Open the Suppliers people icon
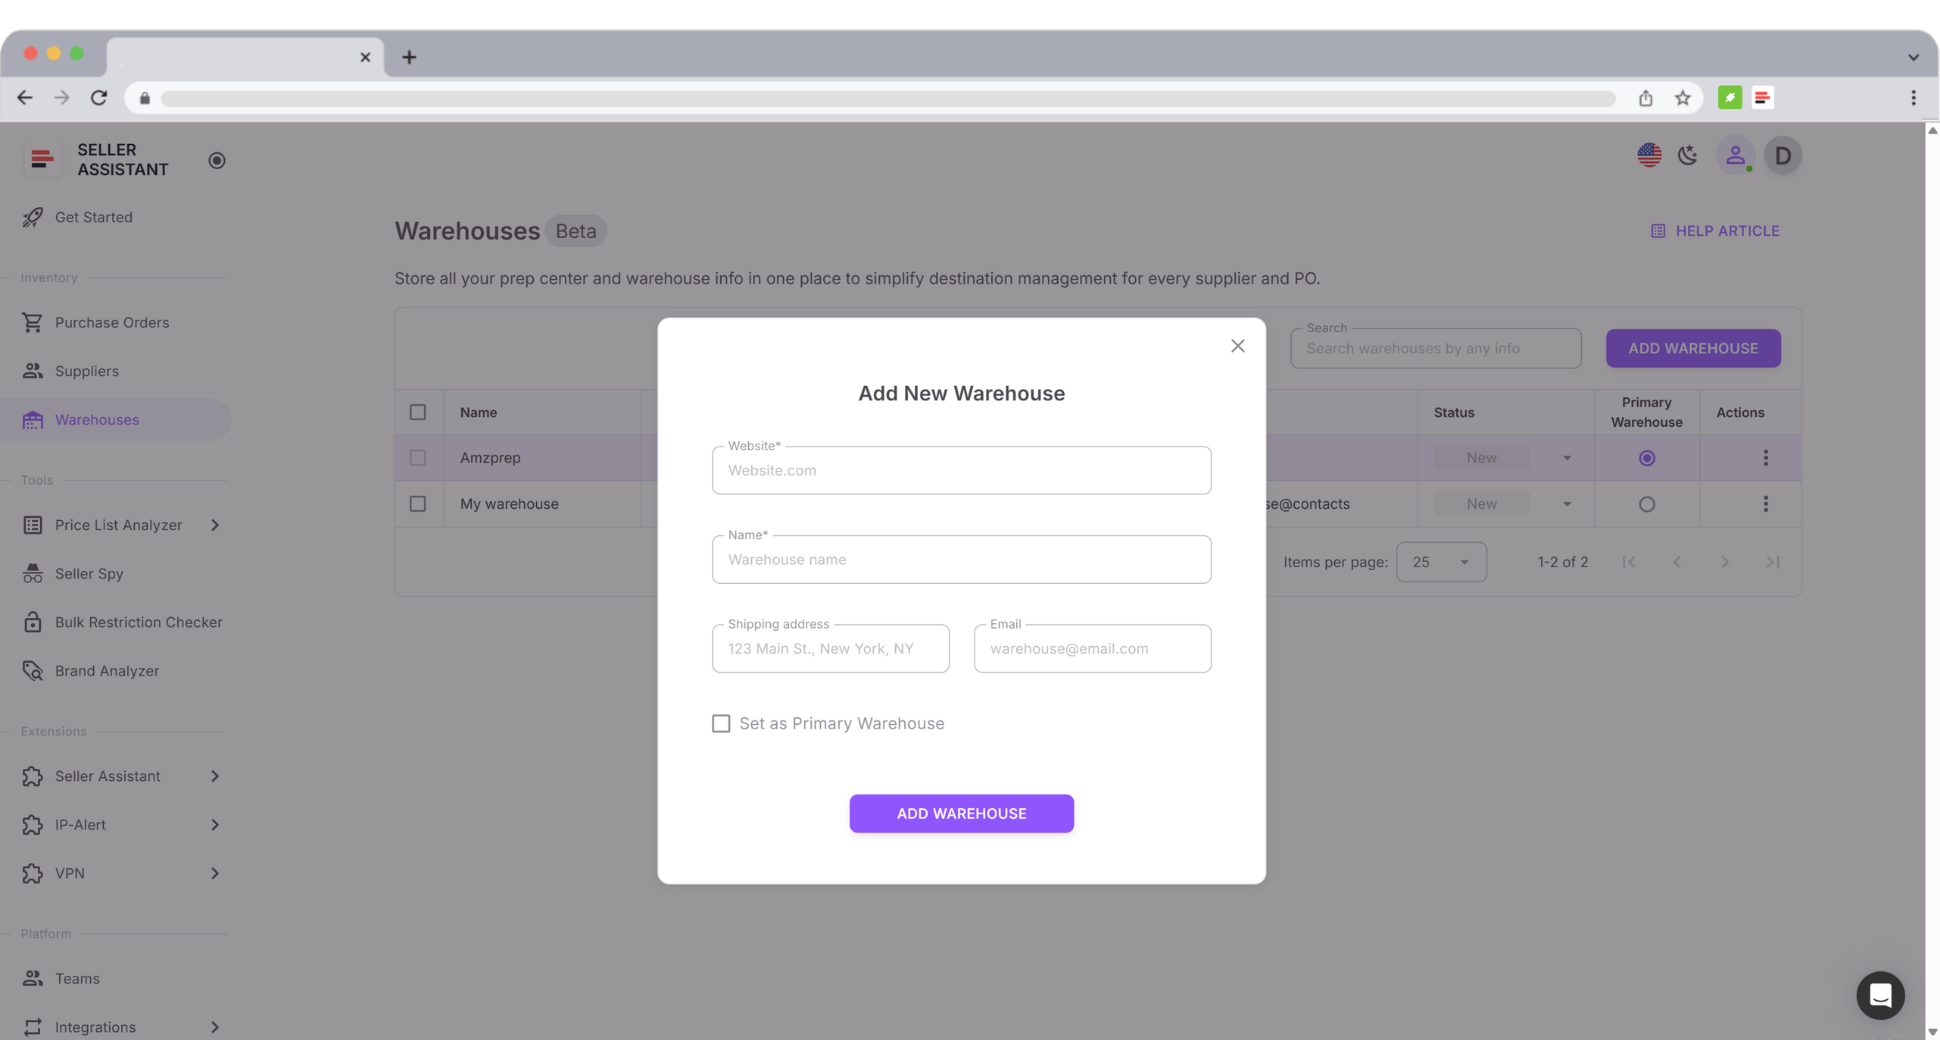The width and height of the screenshot is (1940, 1040). click(33, 371)
